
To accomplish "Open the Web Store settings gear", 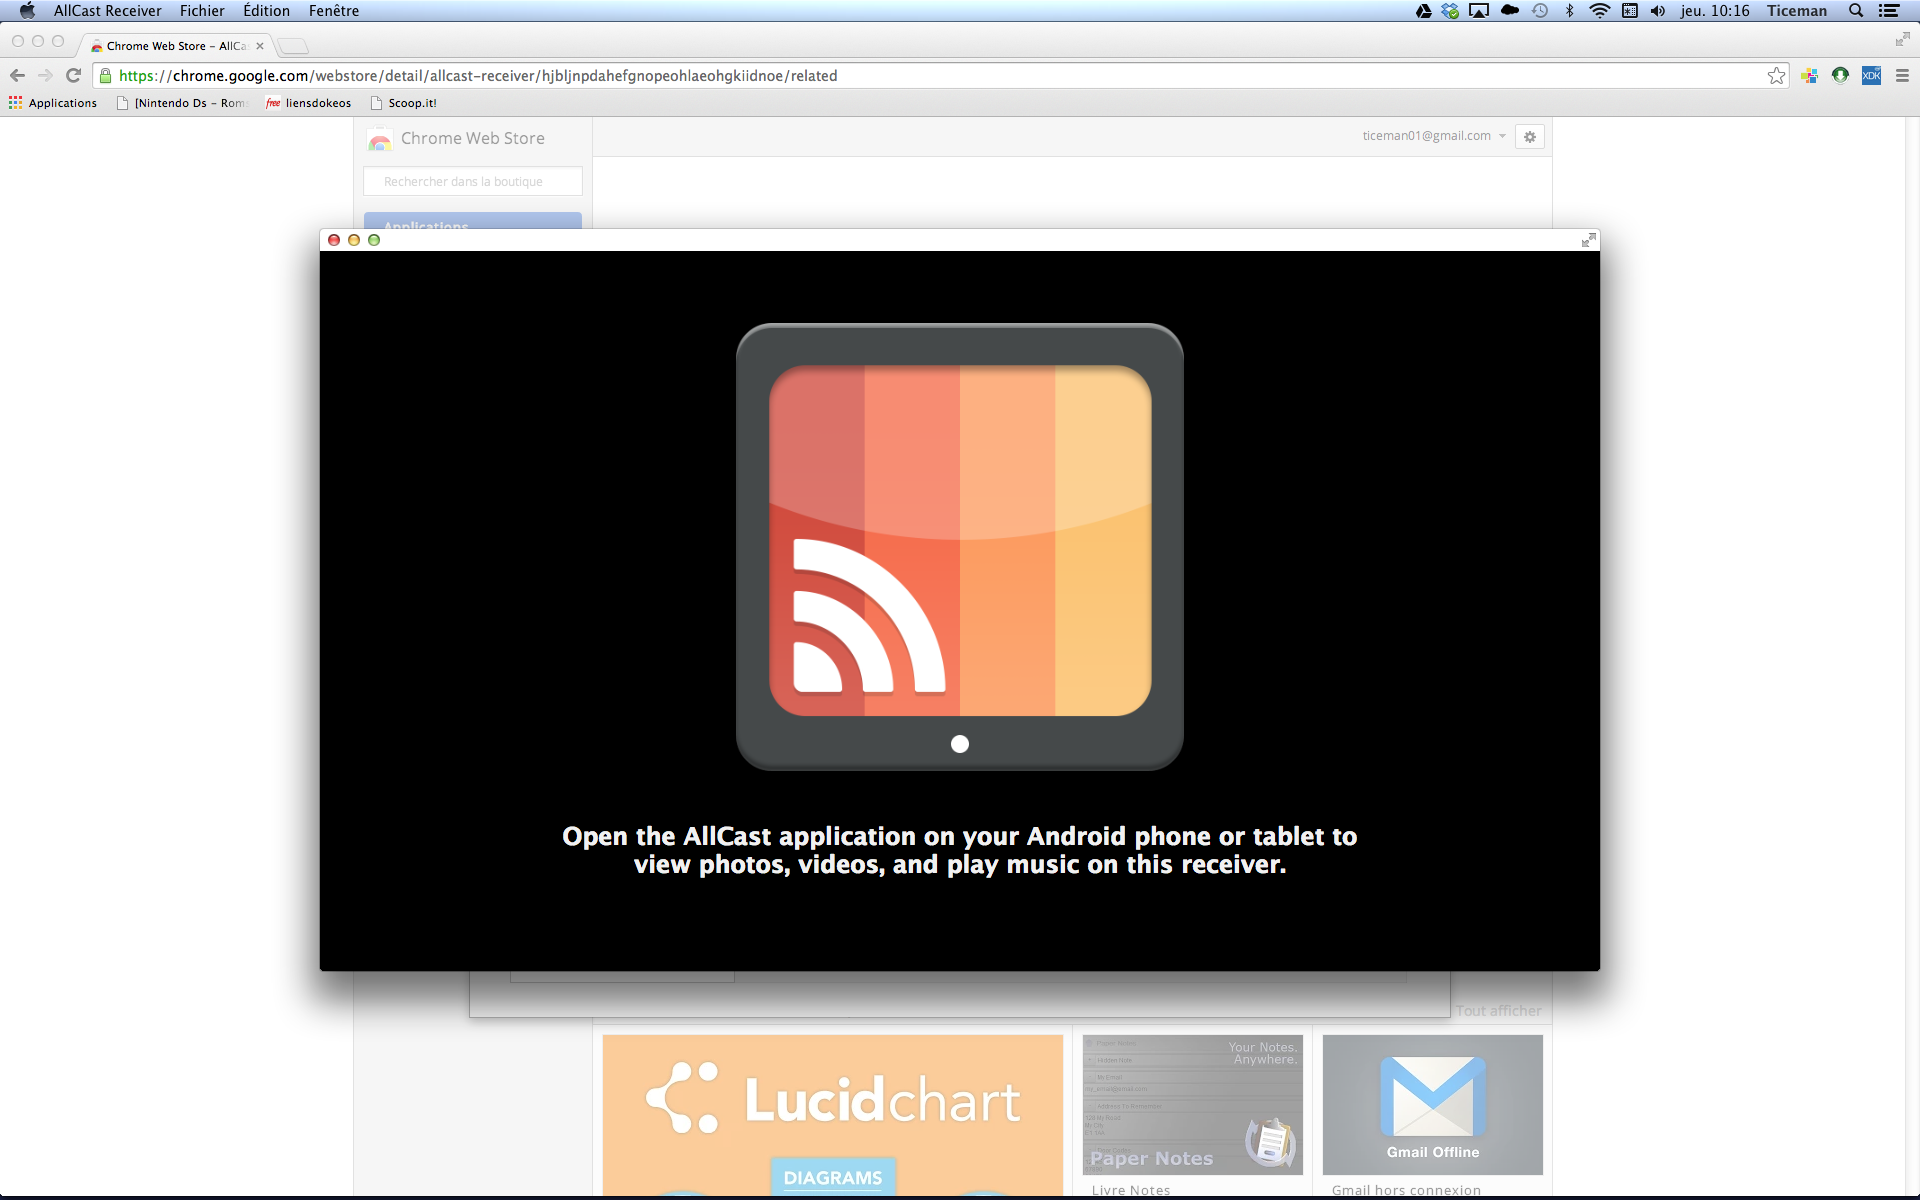I will click(1529, 137).
